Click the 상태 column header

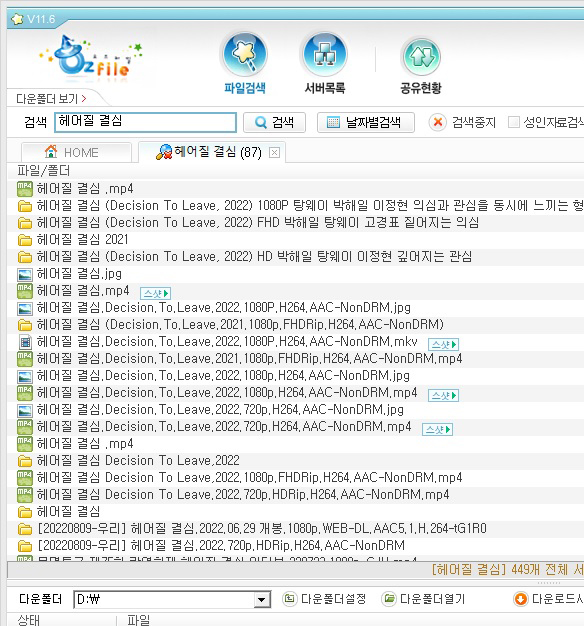click(x=28, y=620)
